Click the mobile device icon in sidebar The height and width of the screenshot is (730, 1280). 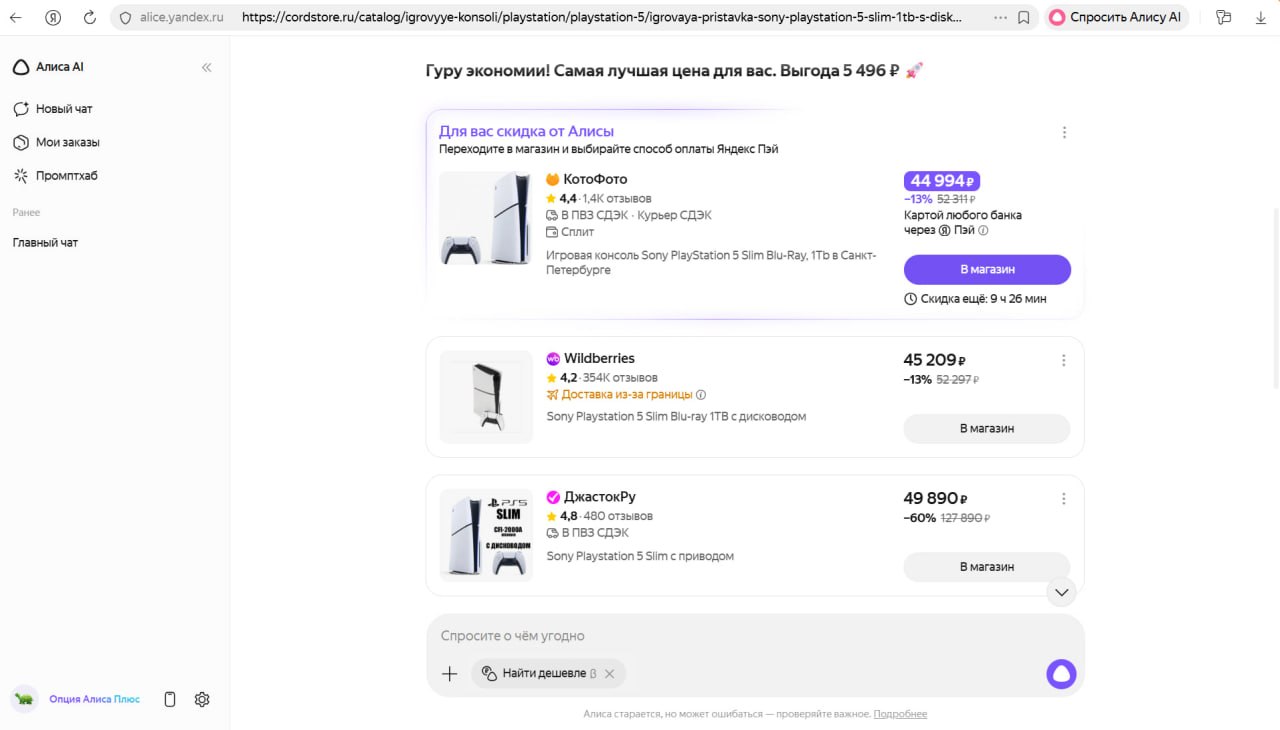tap(170, 699)
